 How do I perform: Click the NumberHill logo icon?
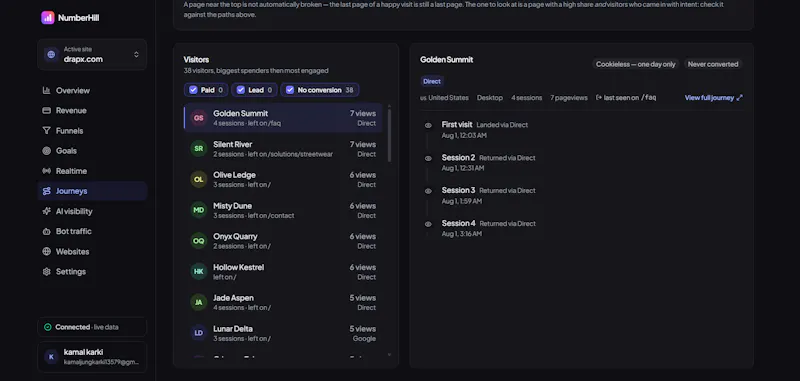(x=47, y=18)
